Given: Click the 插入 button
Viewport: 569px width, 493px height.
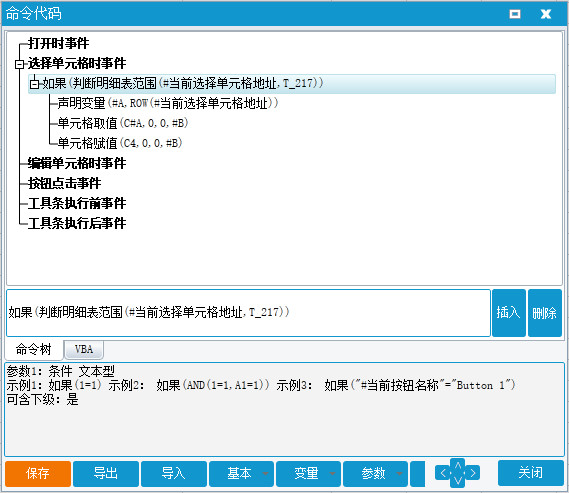Looking at the screenshot, I should 508,313.
